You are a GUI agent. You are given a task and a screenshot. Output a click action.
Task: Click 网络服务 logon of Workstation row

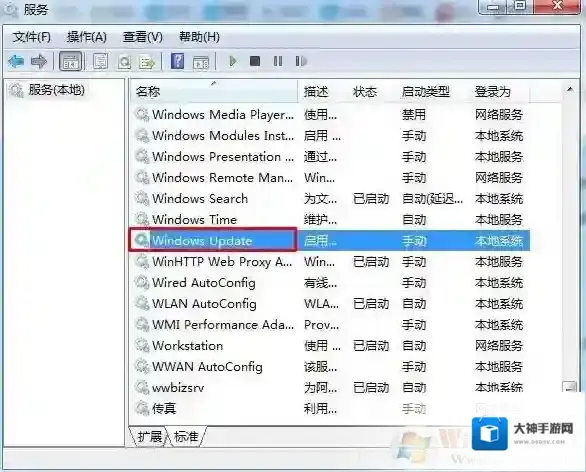coord(499,345)
